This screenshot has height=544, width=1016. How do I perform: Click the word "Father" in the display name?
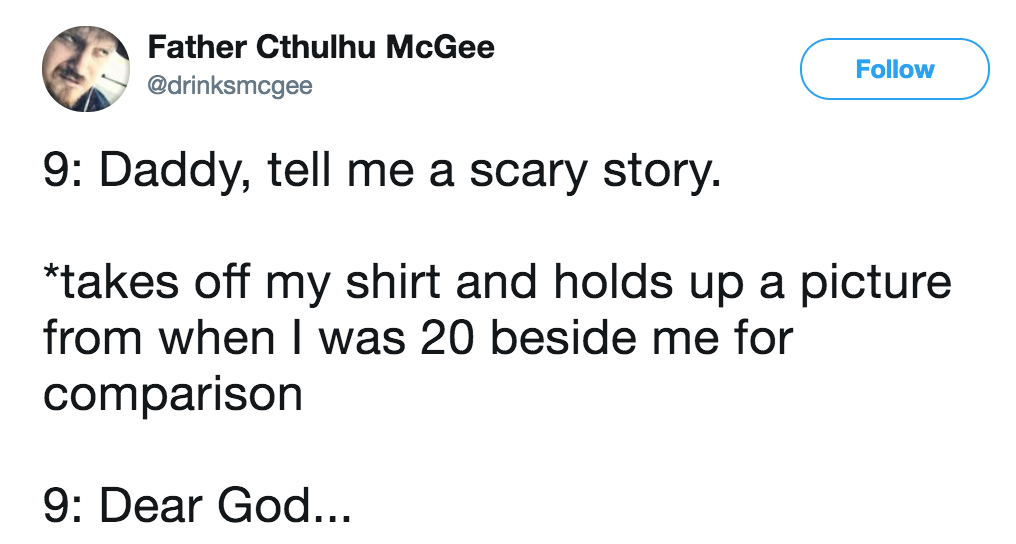[196, 47]
